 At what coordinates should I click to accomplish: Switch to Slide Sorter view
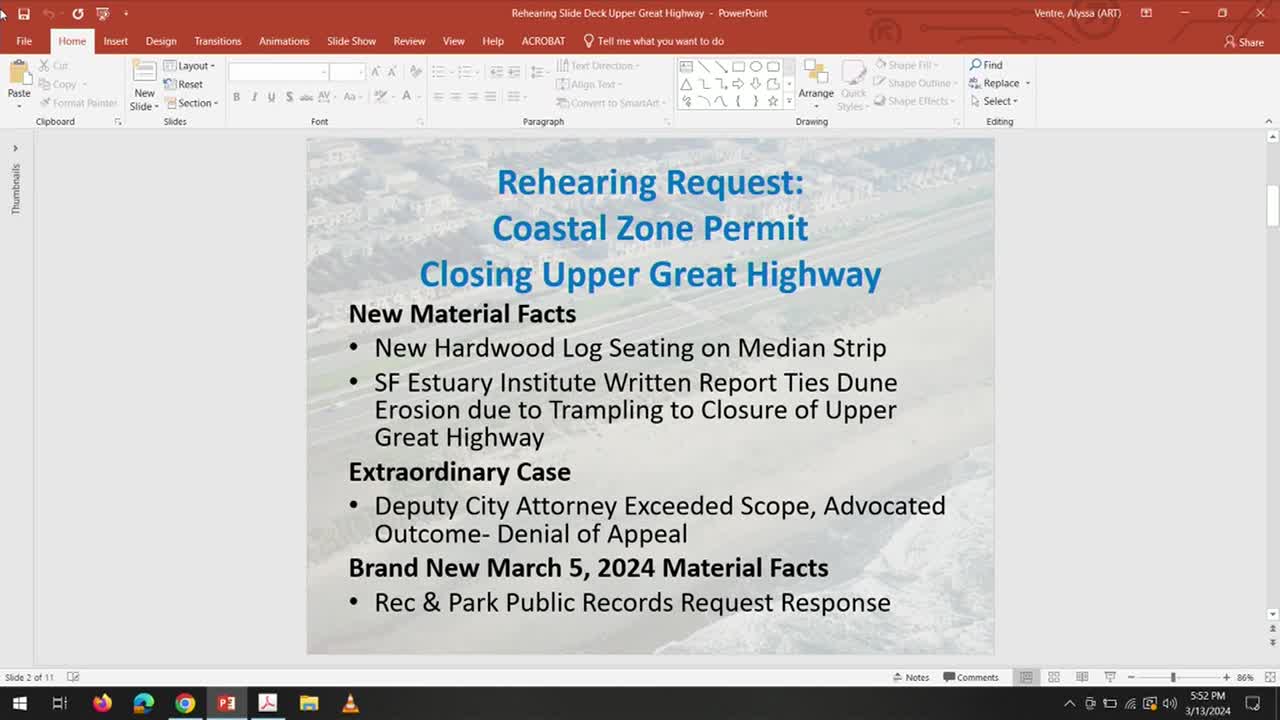(x=1053, y=677)
